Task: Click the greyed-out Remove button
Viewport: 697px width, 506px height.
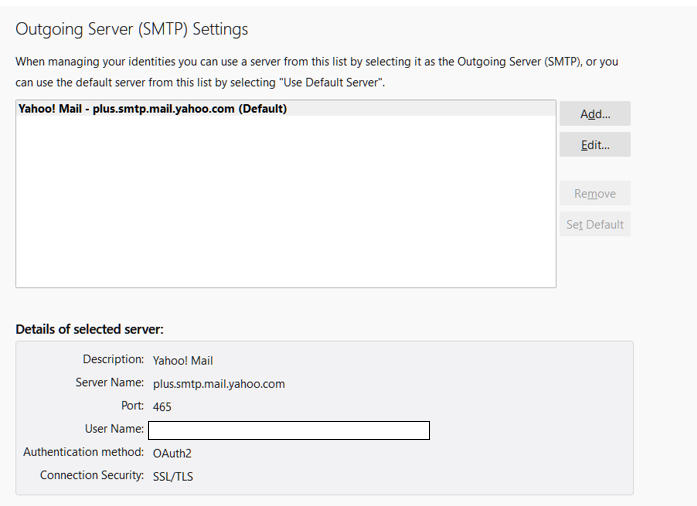Action: pyautogui.click(x=595, y=193)
